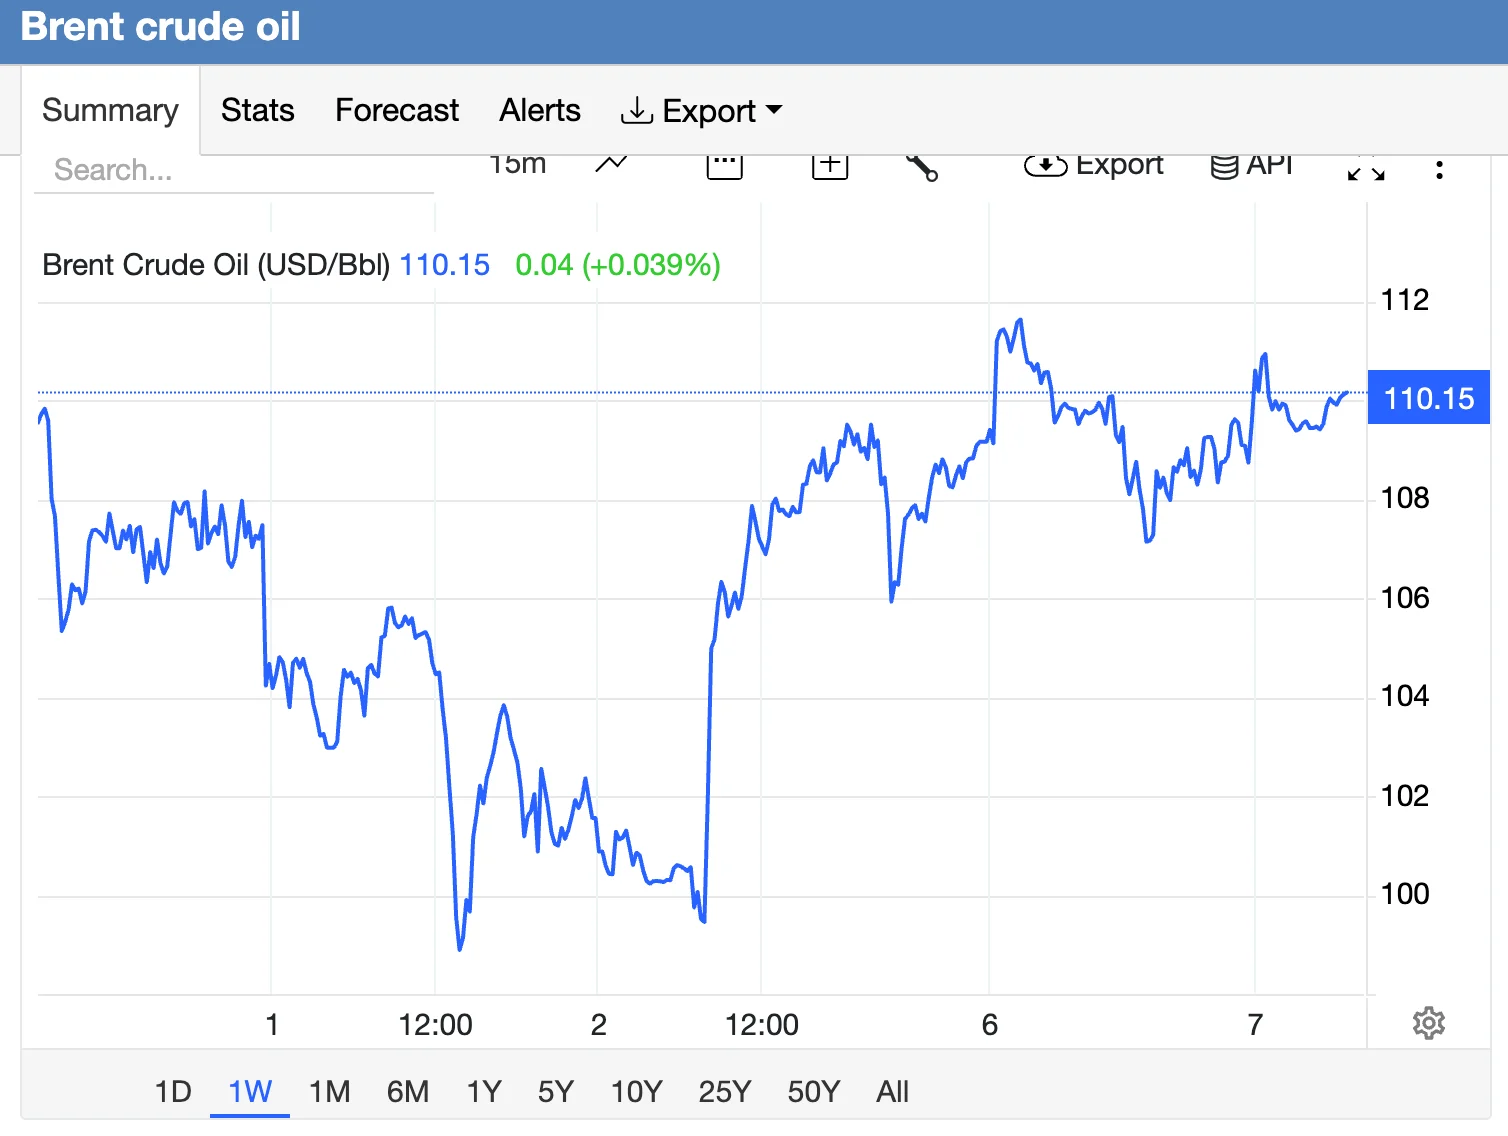Image resolution: width=1508 pixels, height=1136 pixels.
Task: Click the line chart type icon
Action: tap(611, 165)
